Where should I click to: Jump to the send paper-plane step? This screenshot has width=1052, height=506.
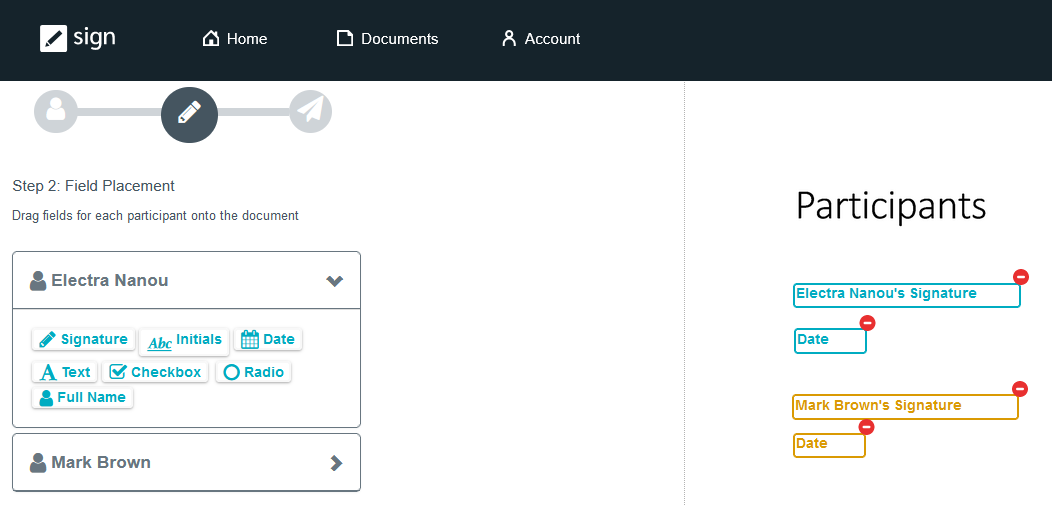click(311, 111)
